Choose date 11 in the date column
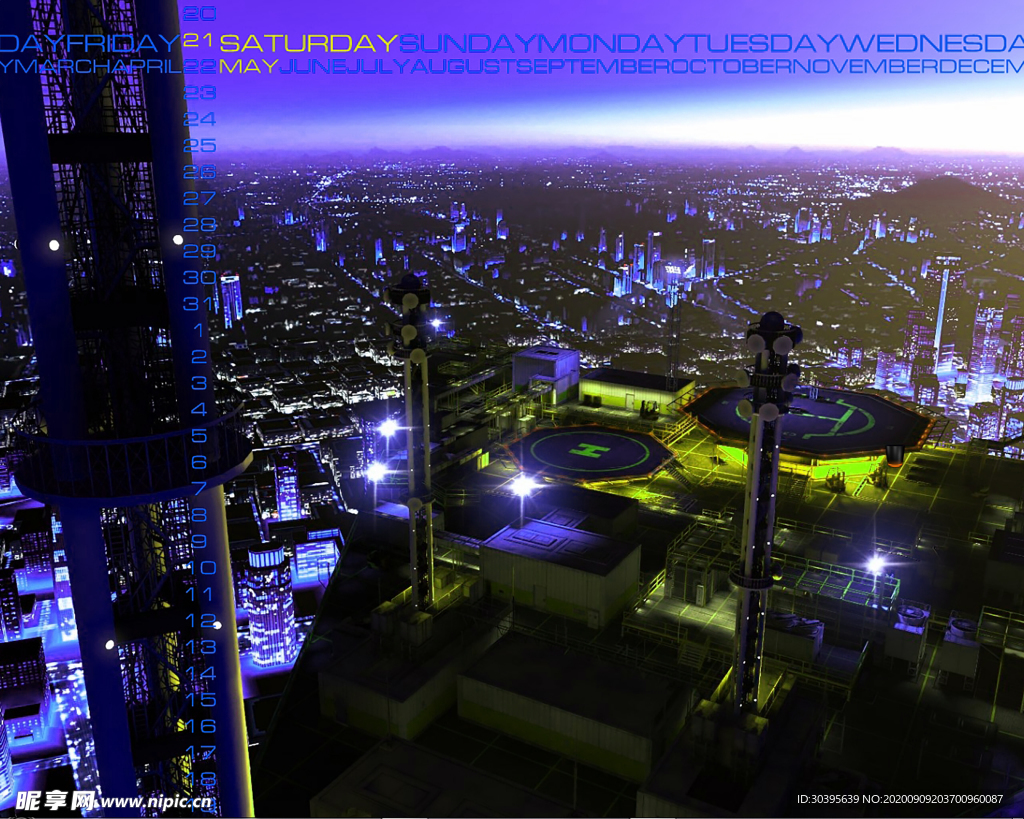Image resolution: width=1024 pixels, height=819 pixels. tap(200, 594)
